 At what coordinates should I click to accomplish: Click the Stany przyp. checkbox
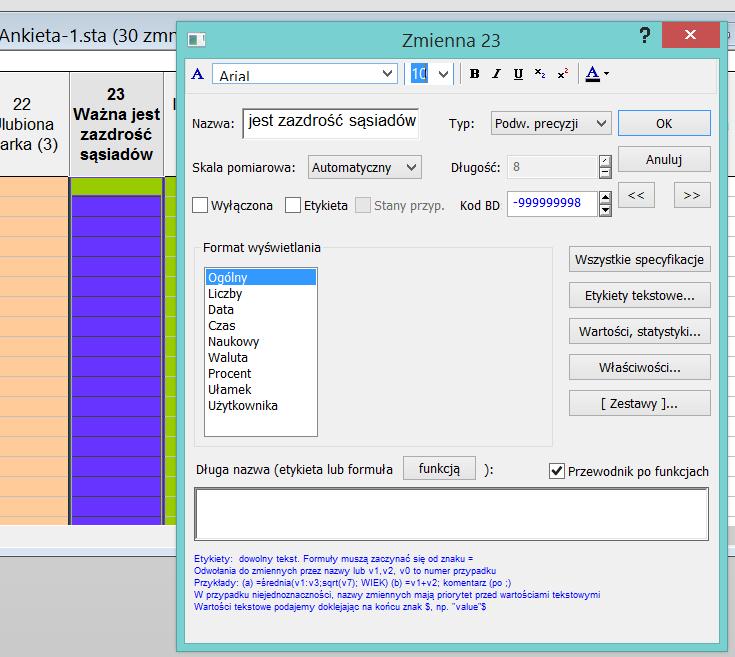pyautogui.click(x=363, y=205)
